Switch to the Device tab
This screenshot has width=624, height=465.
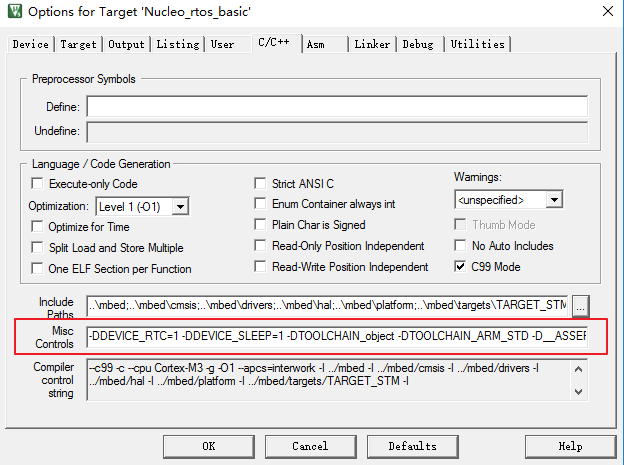[x=31, y=44]
